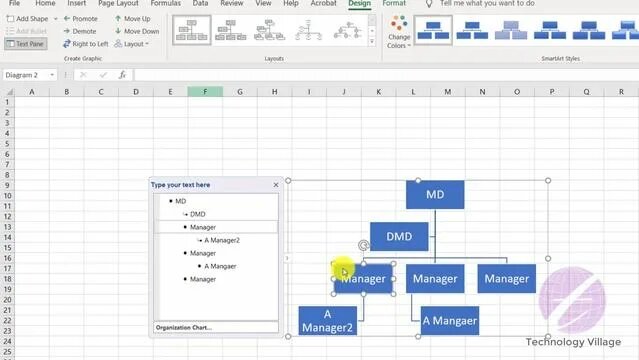Select the DMD box in the diagram

(399, 236)
